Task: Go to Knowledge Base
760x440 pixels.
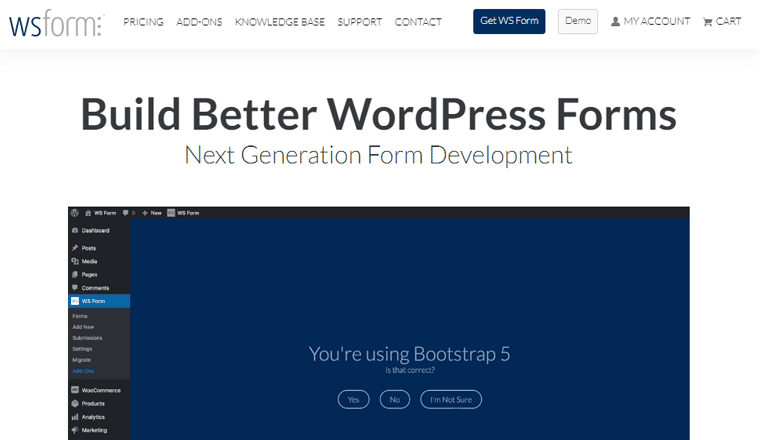Action: pos(280,22)
